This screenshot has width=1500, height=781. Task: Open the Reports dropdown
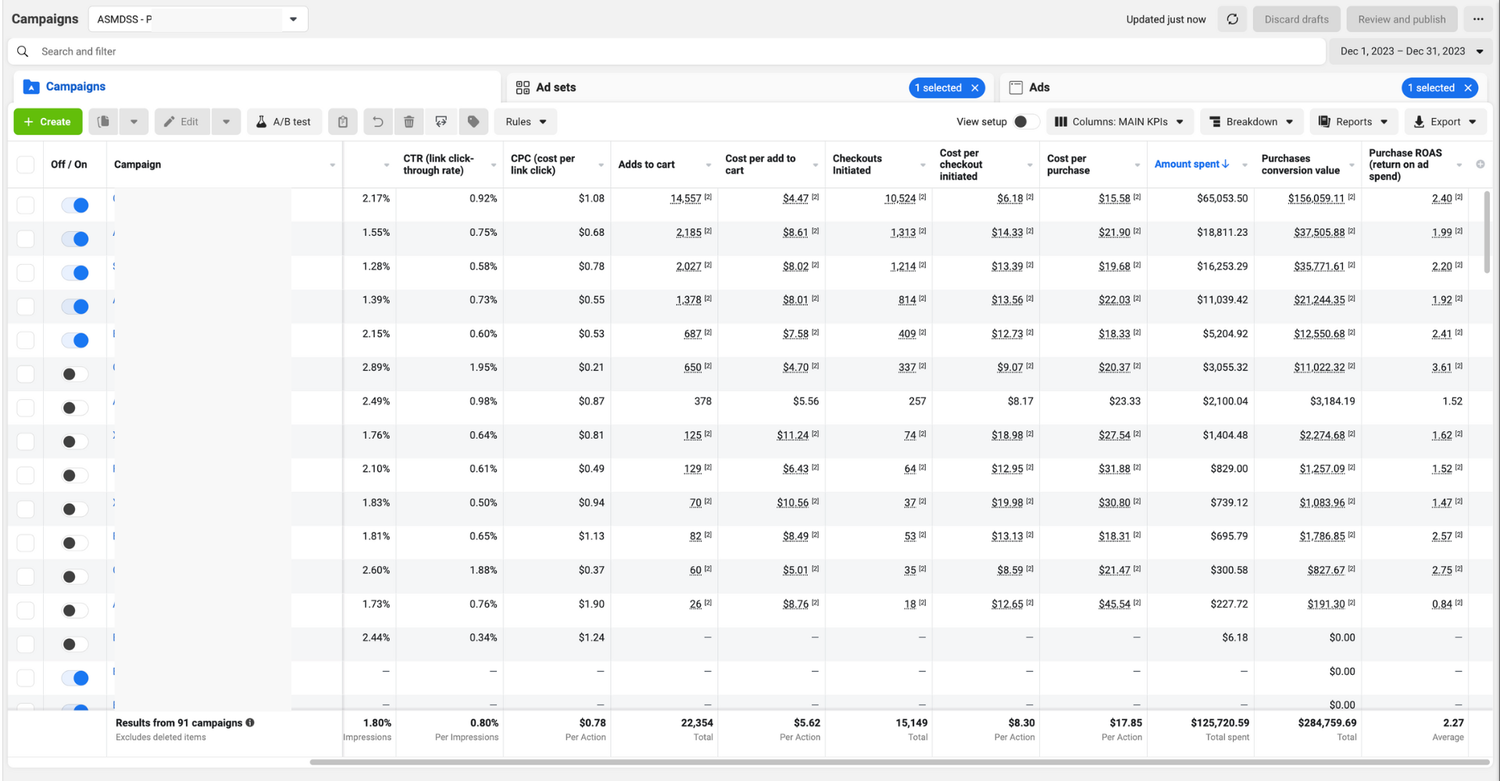click(x=1353, y=122)
